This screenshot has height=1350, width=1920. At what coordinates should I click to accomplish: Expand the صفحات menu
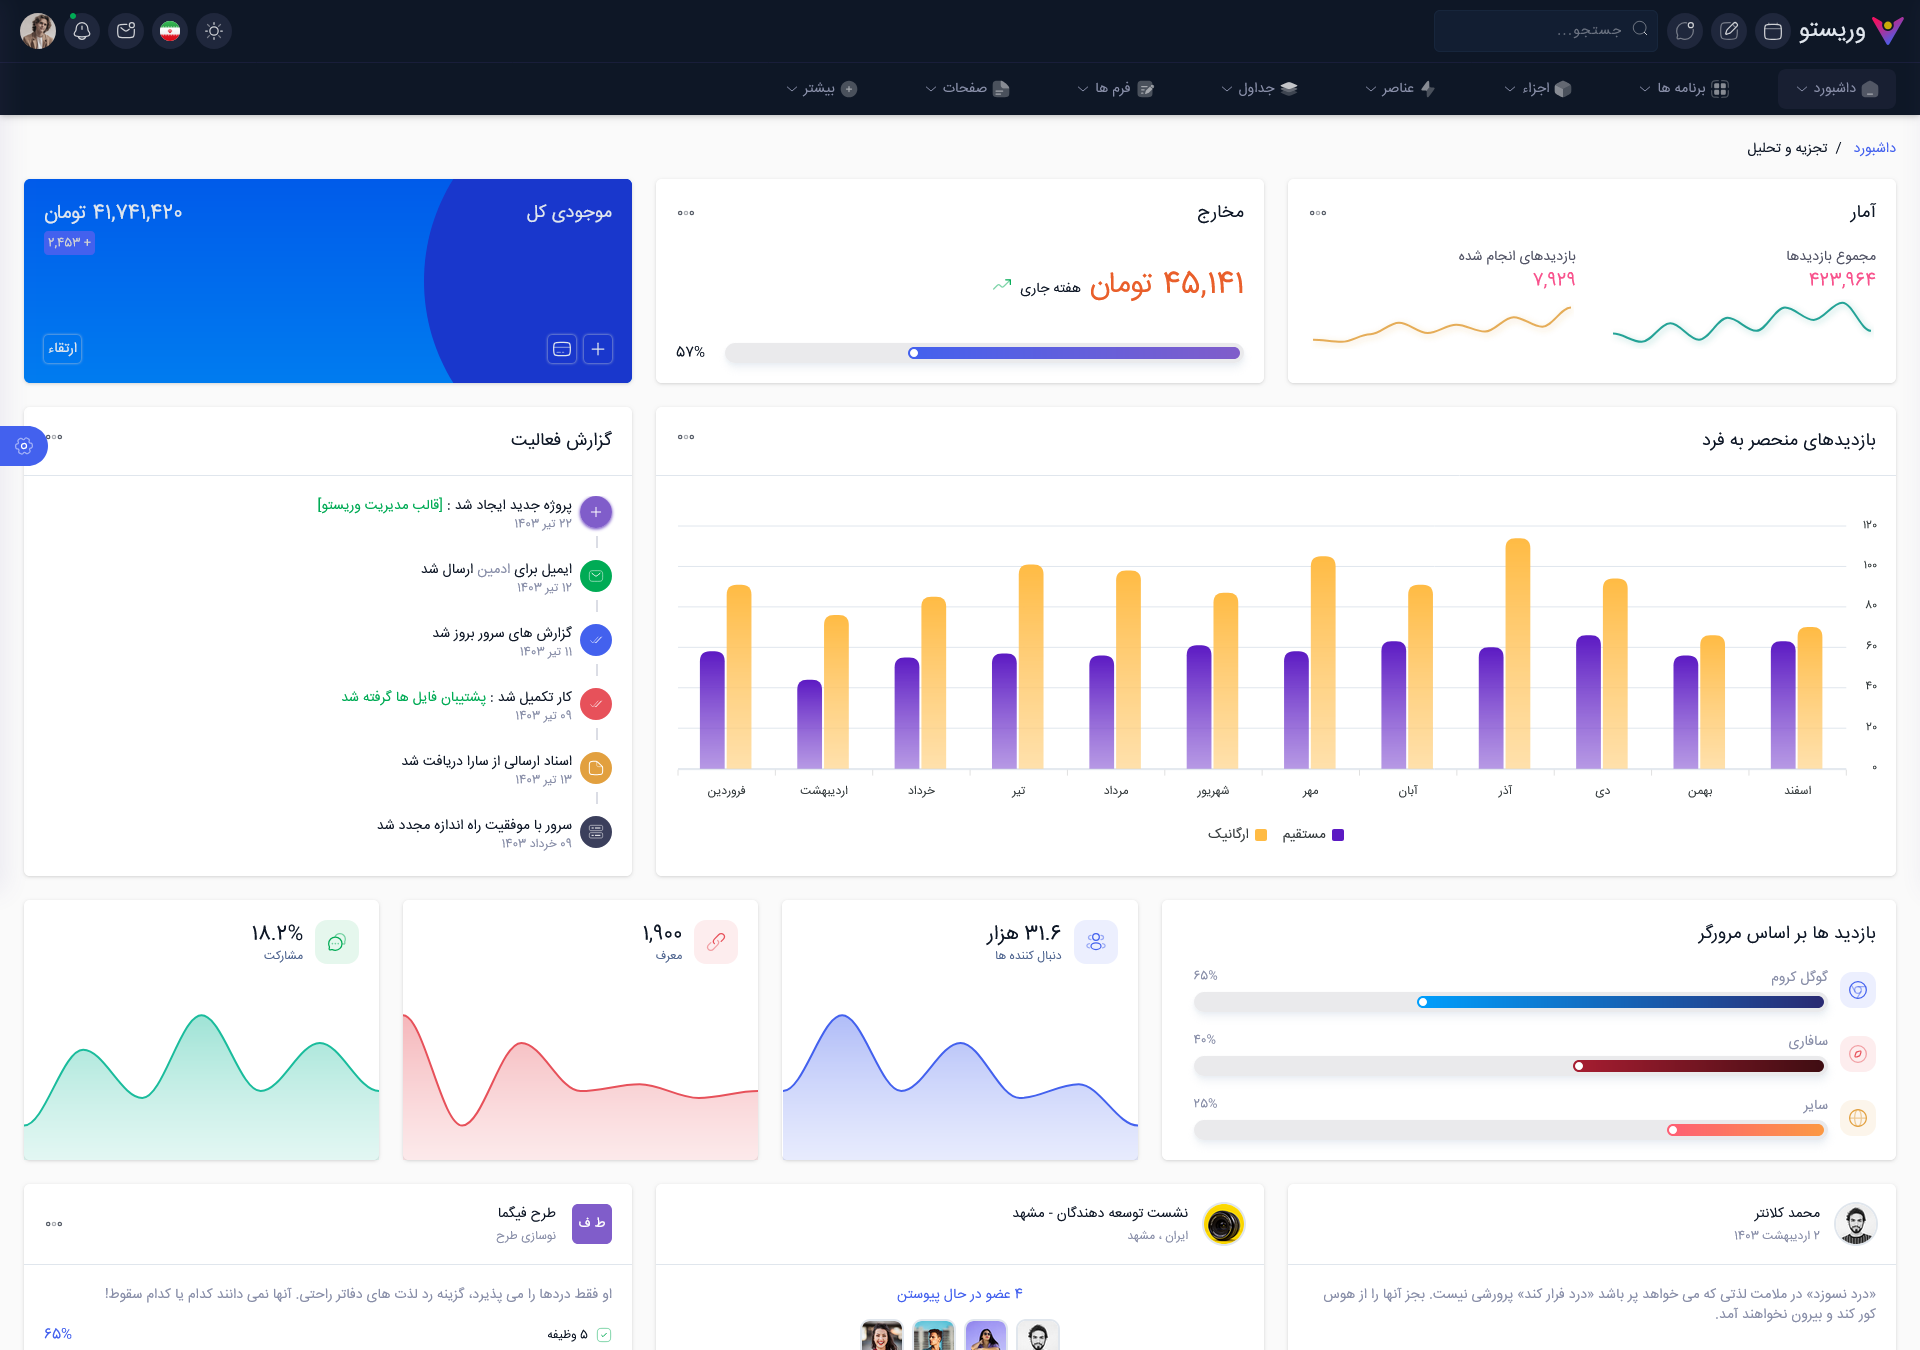point(967,88)
